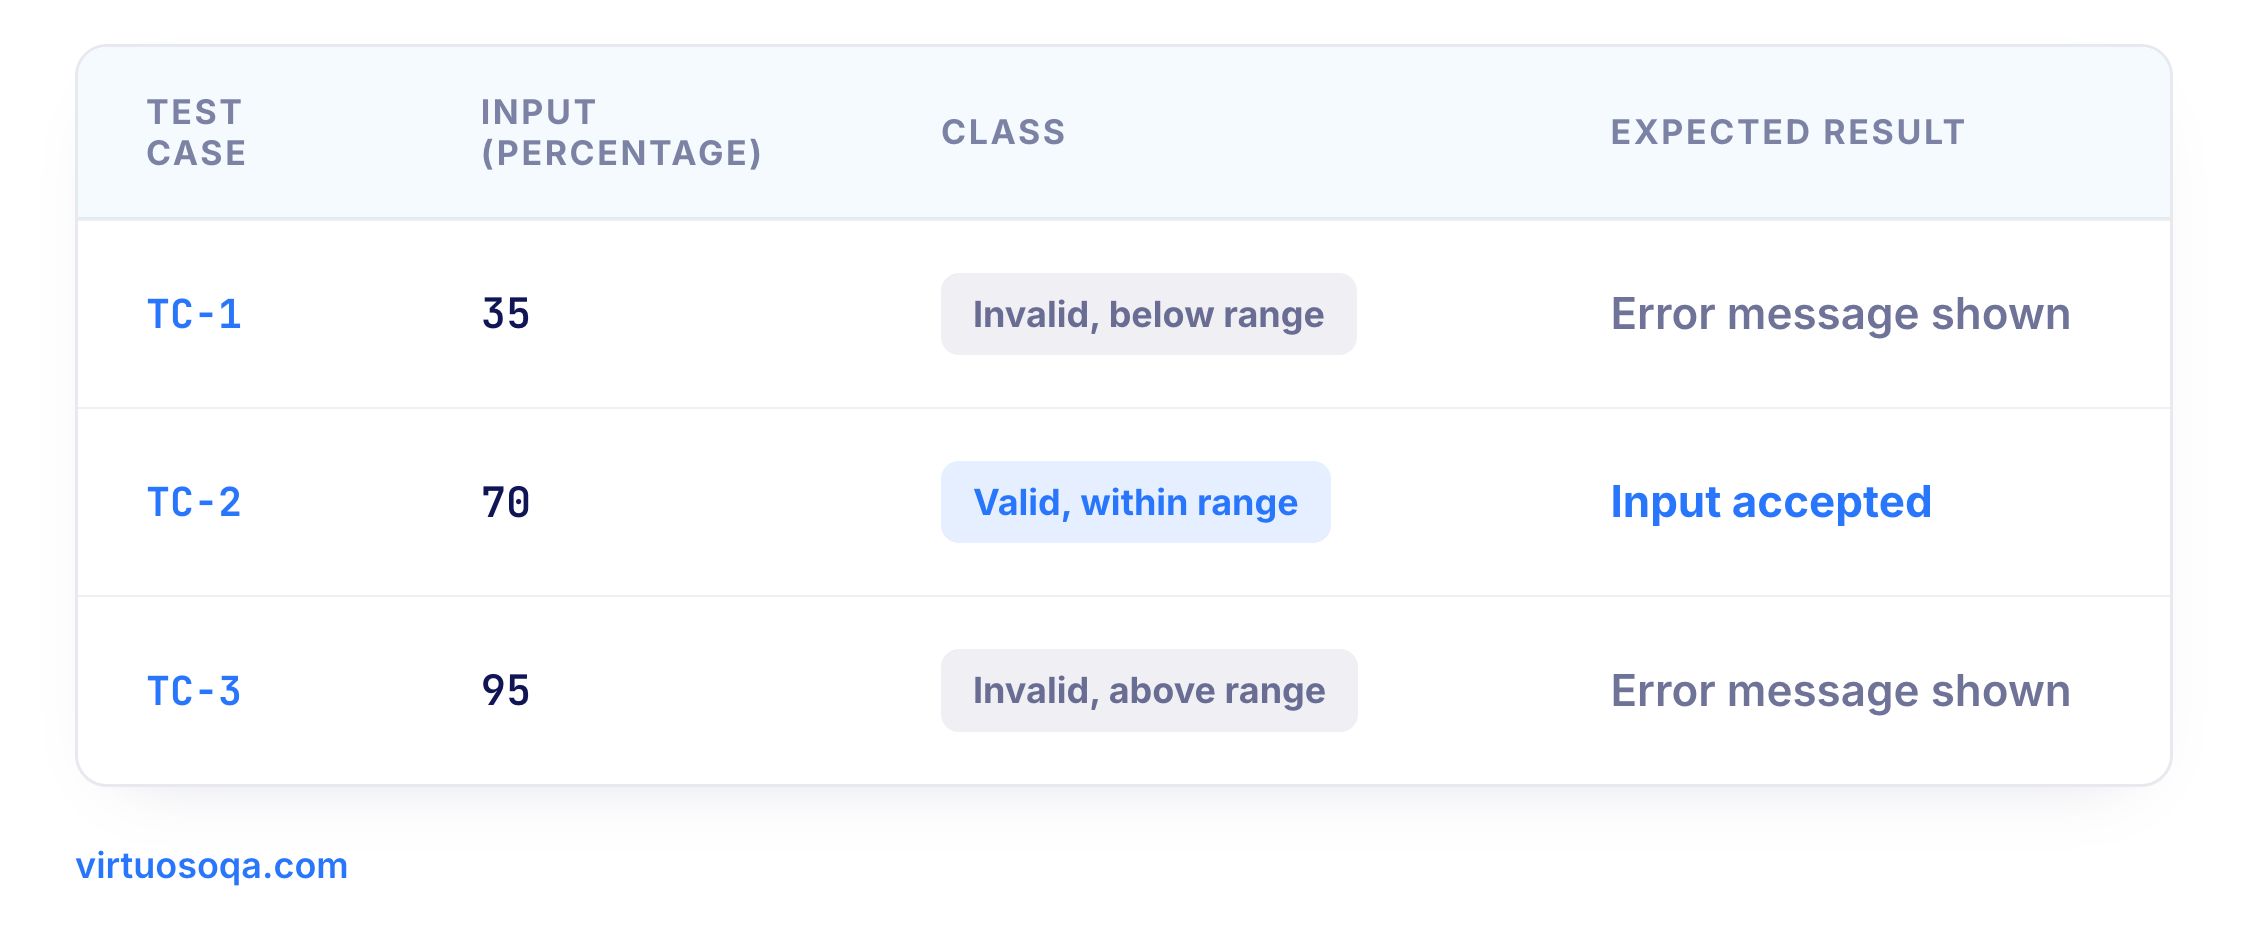Select the TC-3 test case identifier
2248x940 pixels.
point(194,691)
